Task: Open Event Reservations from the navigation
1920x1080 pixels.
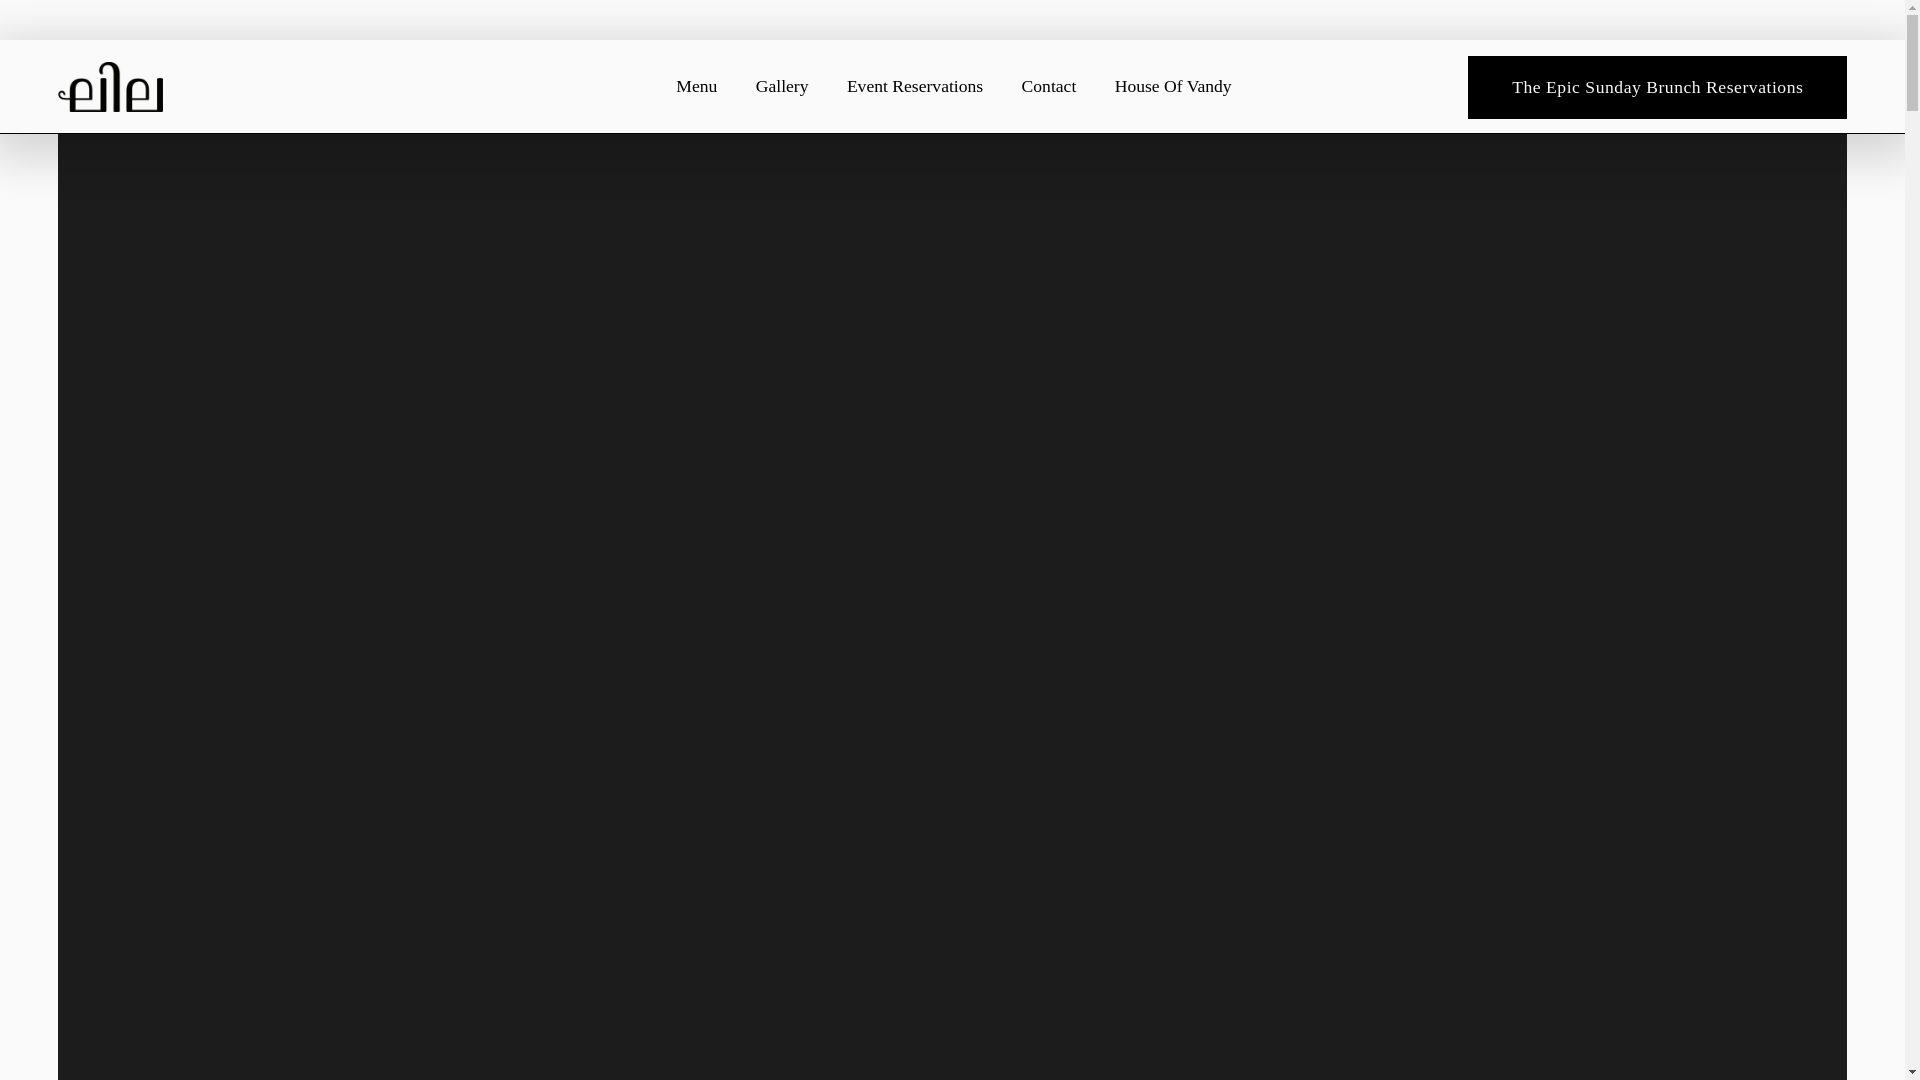Action: (x=914, y=86)
